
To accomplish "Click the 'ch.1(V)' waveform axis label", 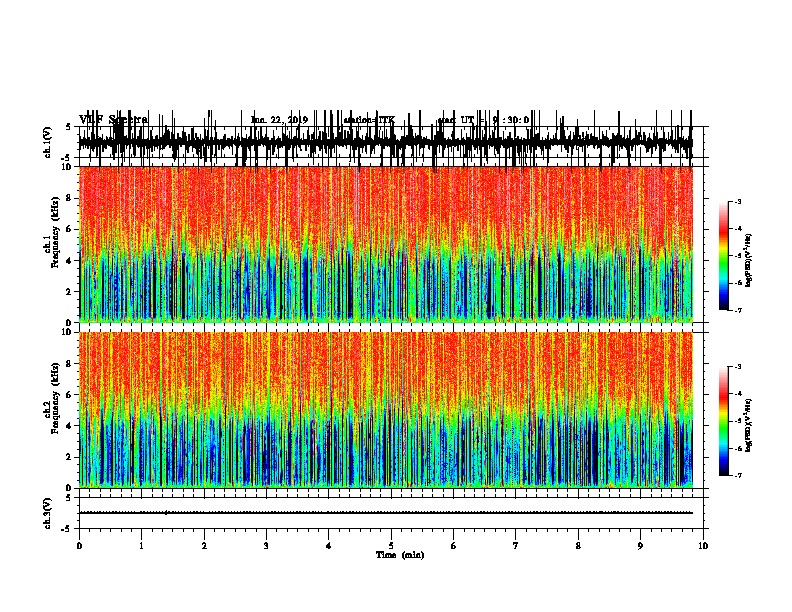I will tap(48, 142).
